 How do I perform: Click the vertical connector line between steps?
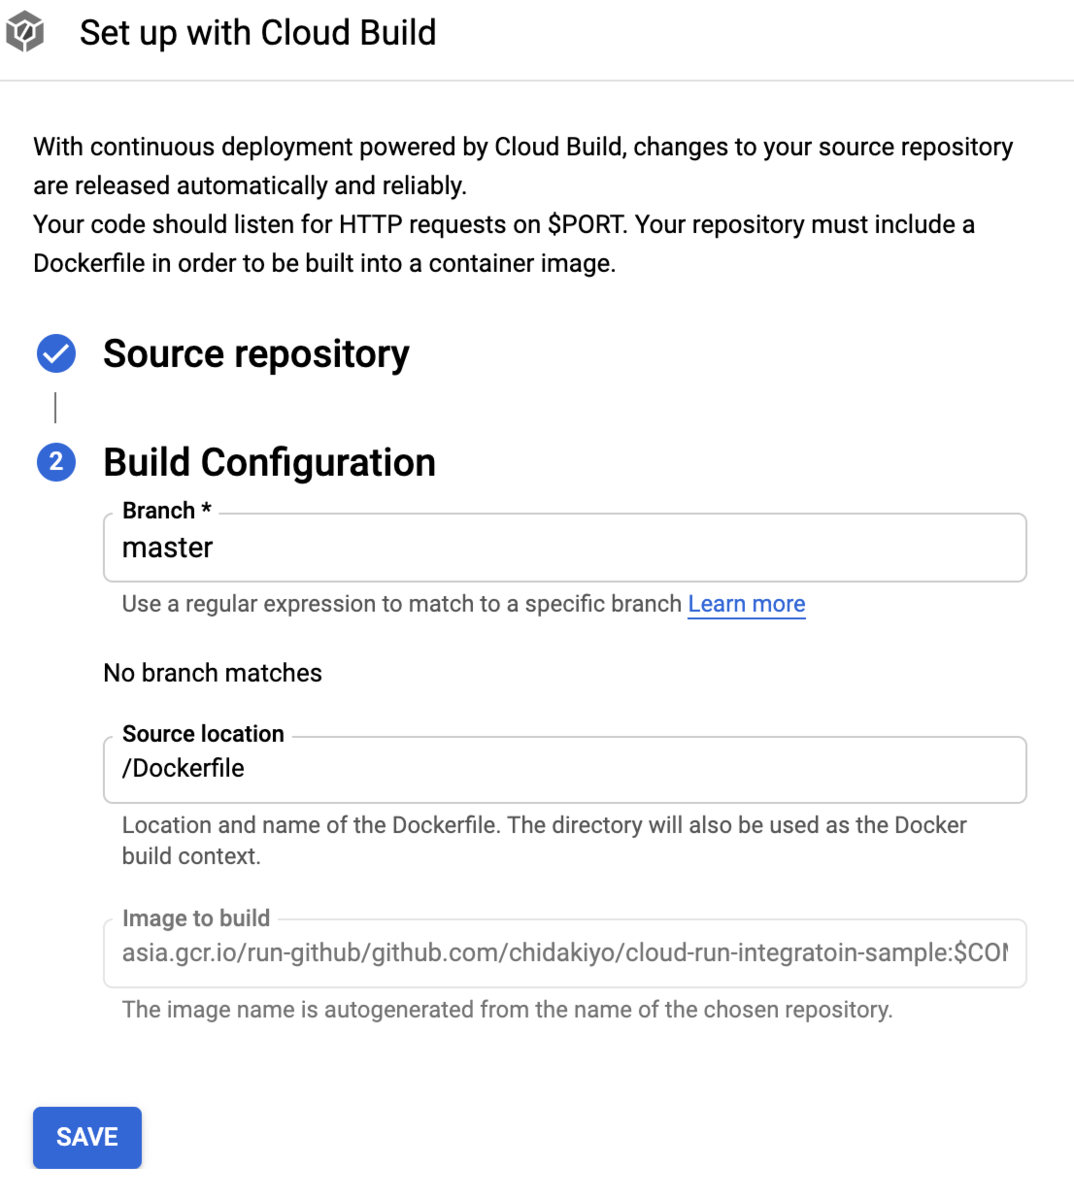(55, 407)
